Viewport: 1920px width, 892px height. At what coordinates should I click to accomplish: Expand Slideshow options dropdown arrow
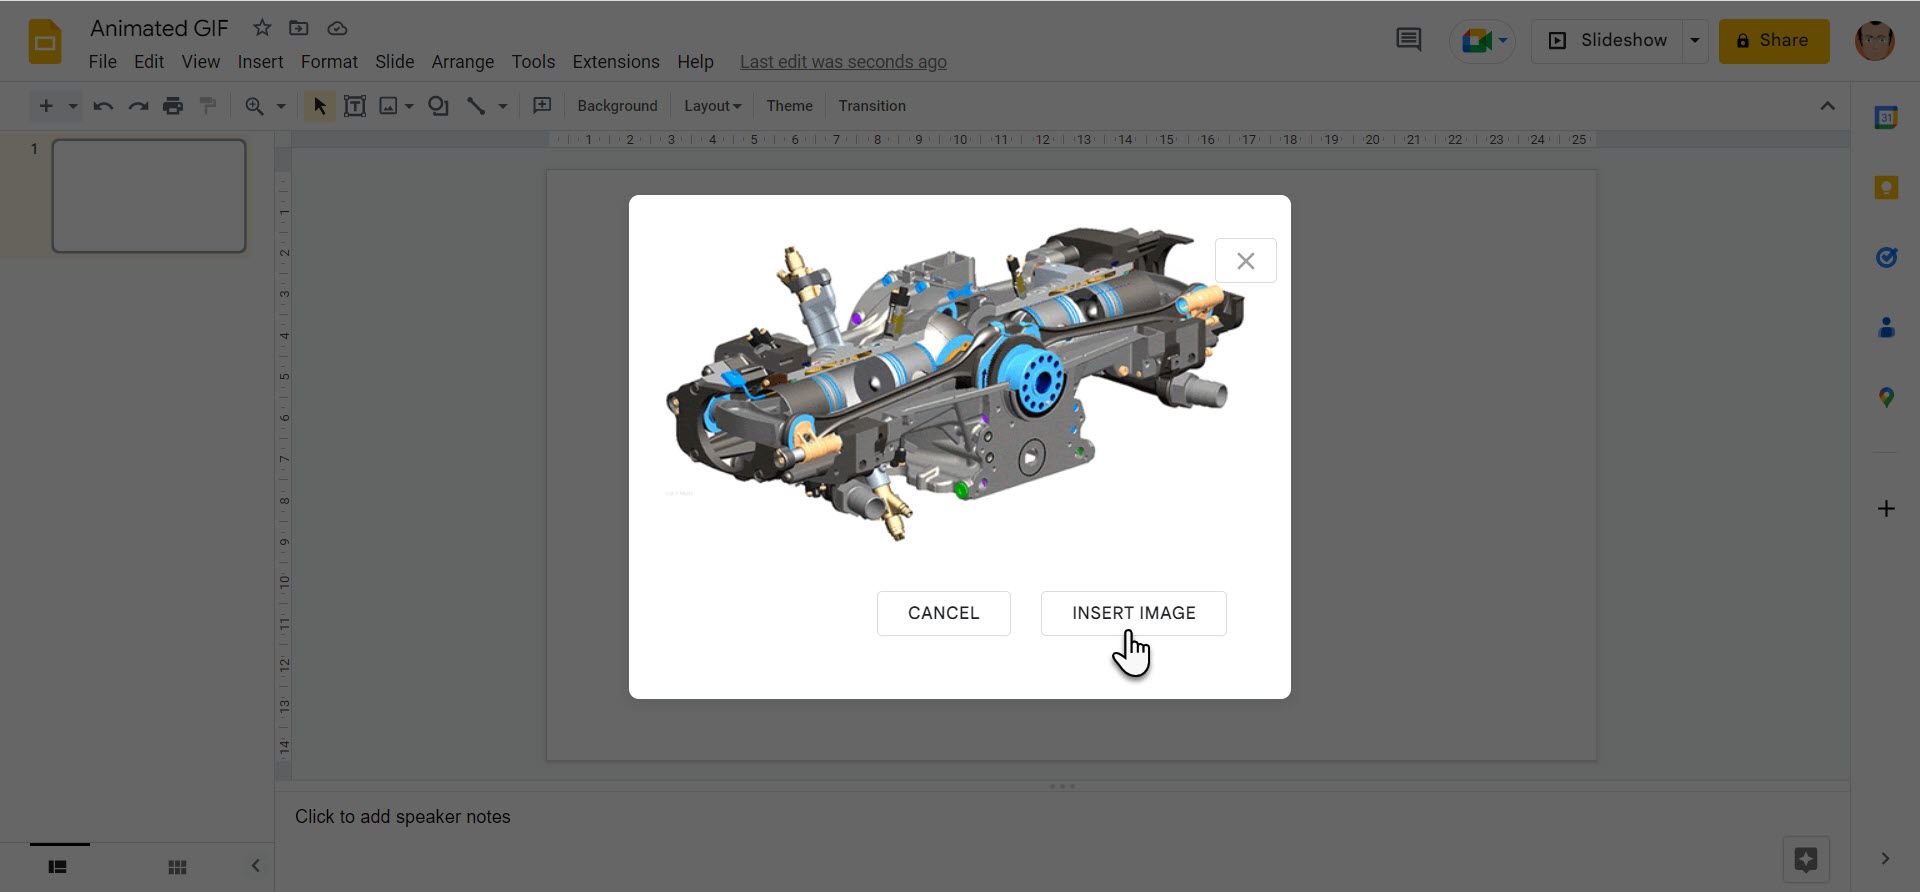click(1695, 41)
